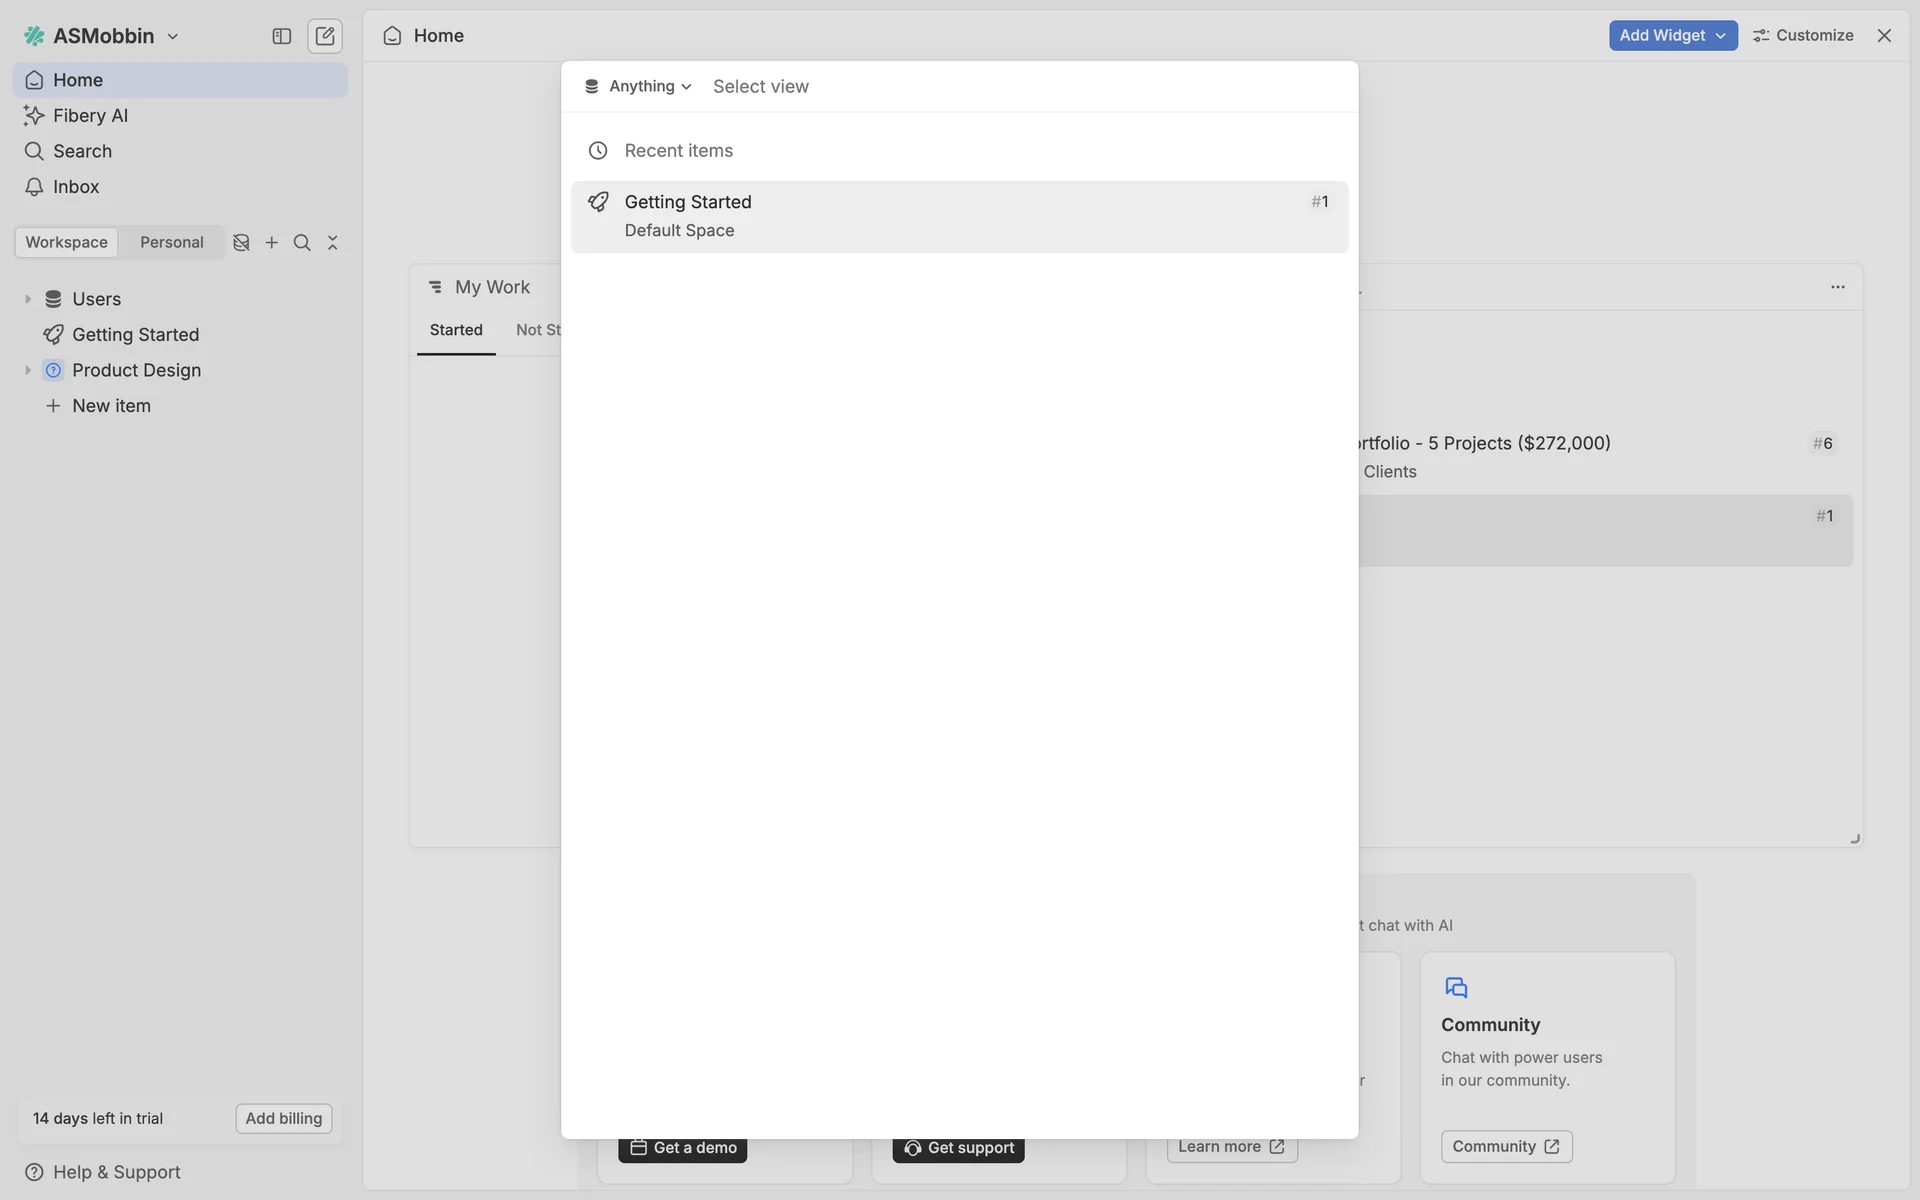The height and width of the screenshot is (1200, 1920).
Task: Switch to the Personal sidebar tab
Action: (x=171, y=243)
